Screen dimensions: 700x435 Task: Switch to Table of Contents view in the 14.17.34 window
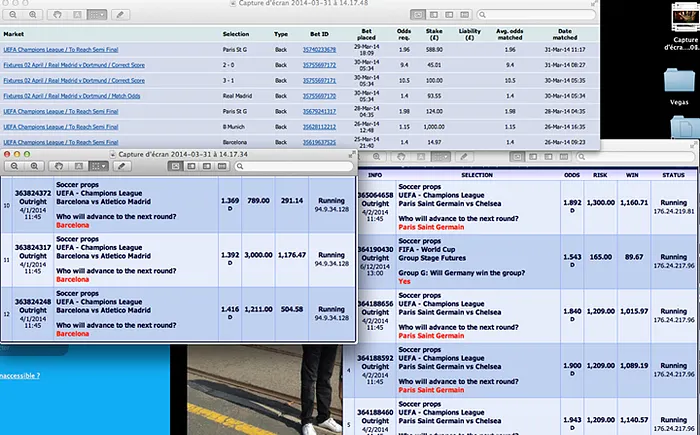(207, 166)
